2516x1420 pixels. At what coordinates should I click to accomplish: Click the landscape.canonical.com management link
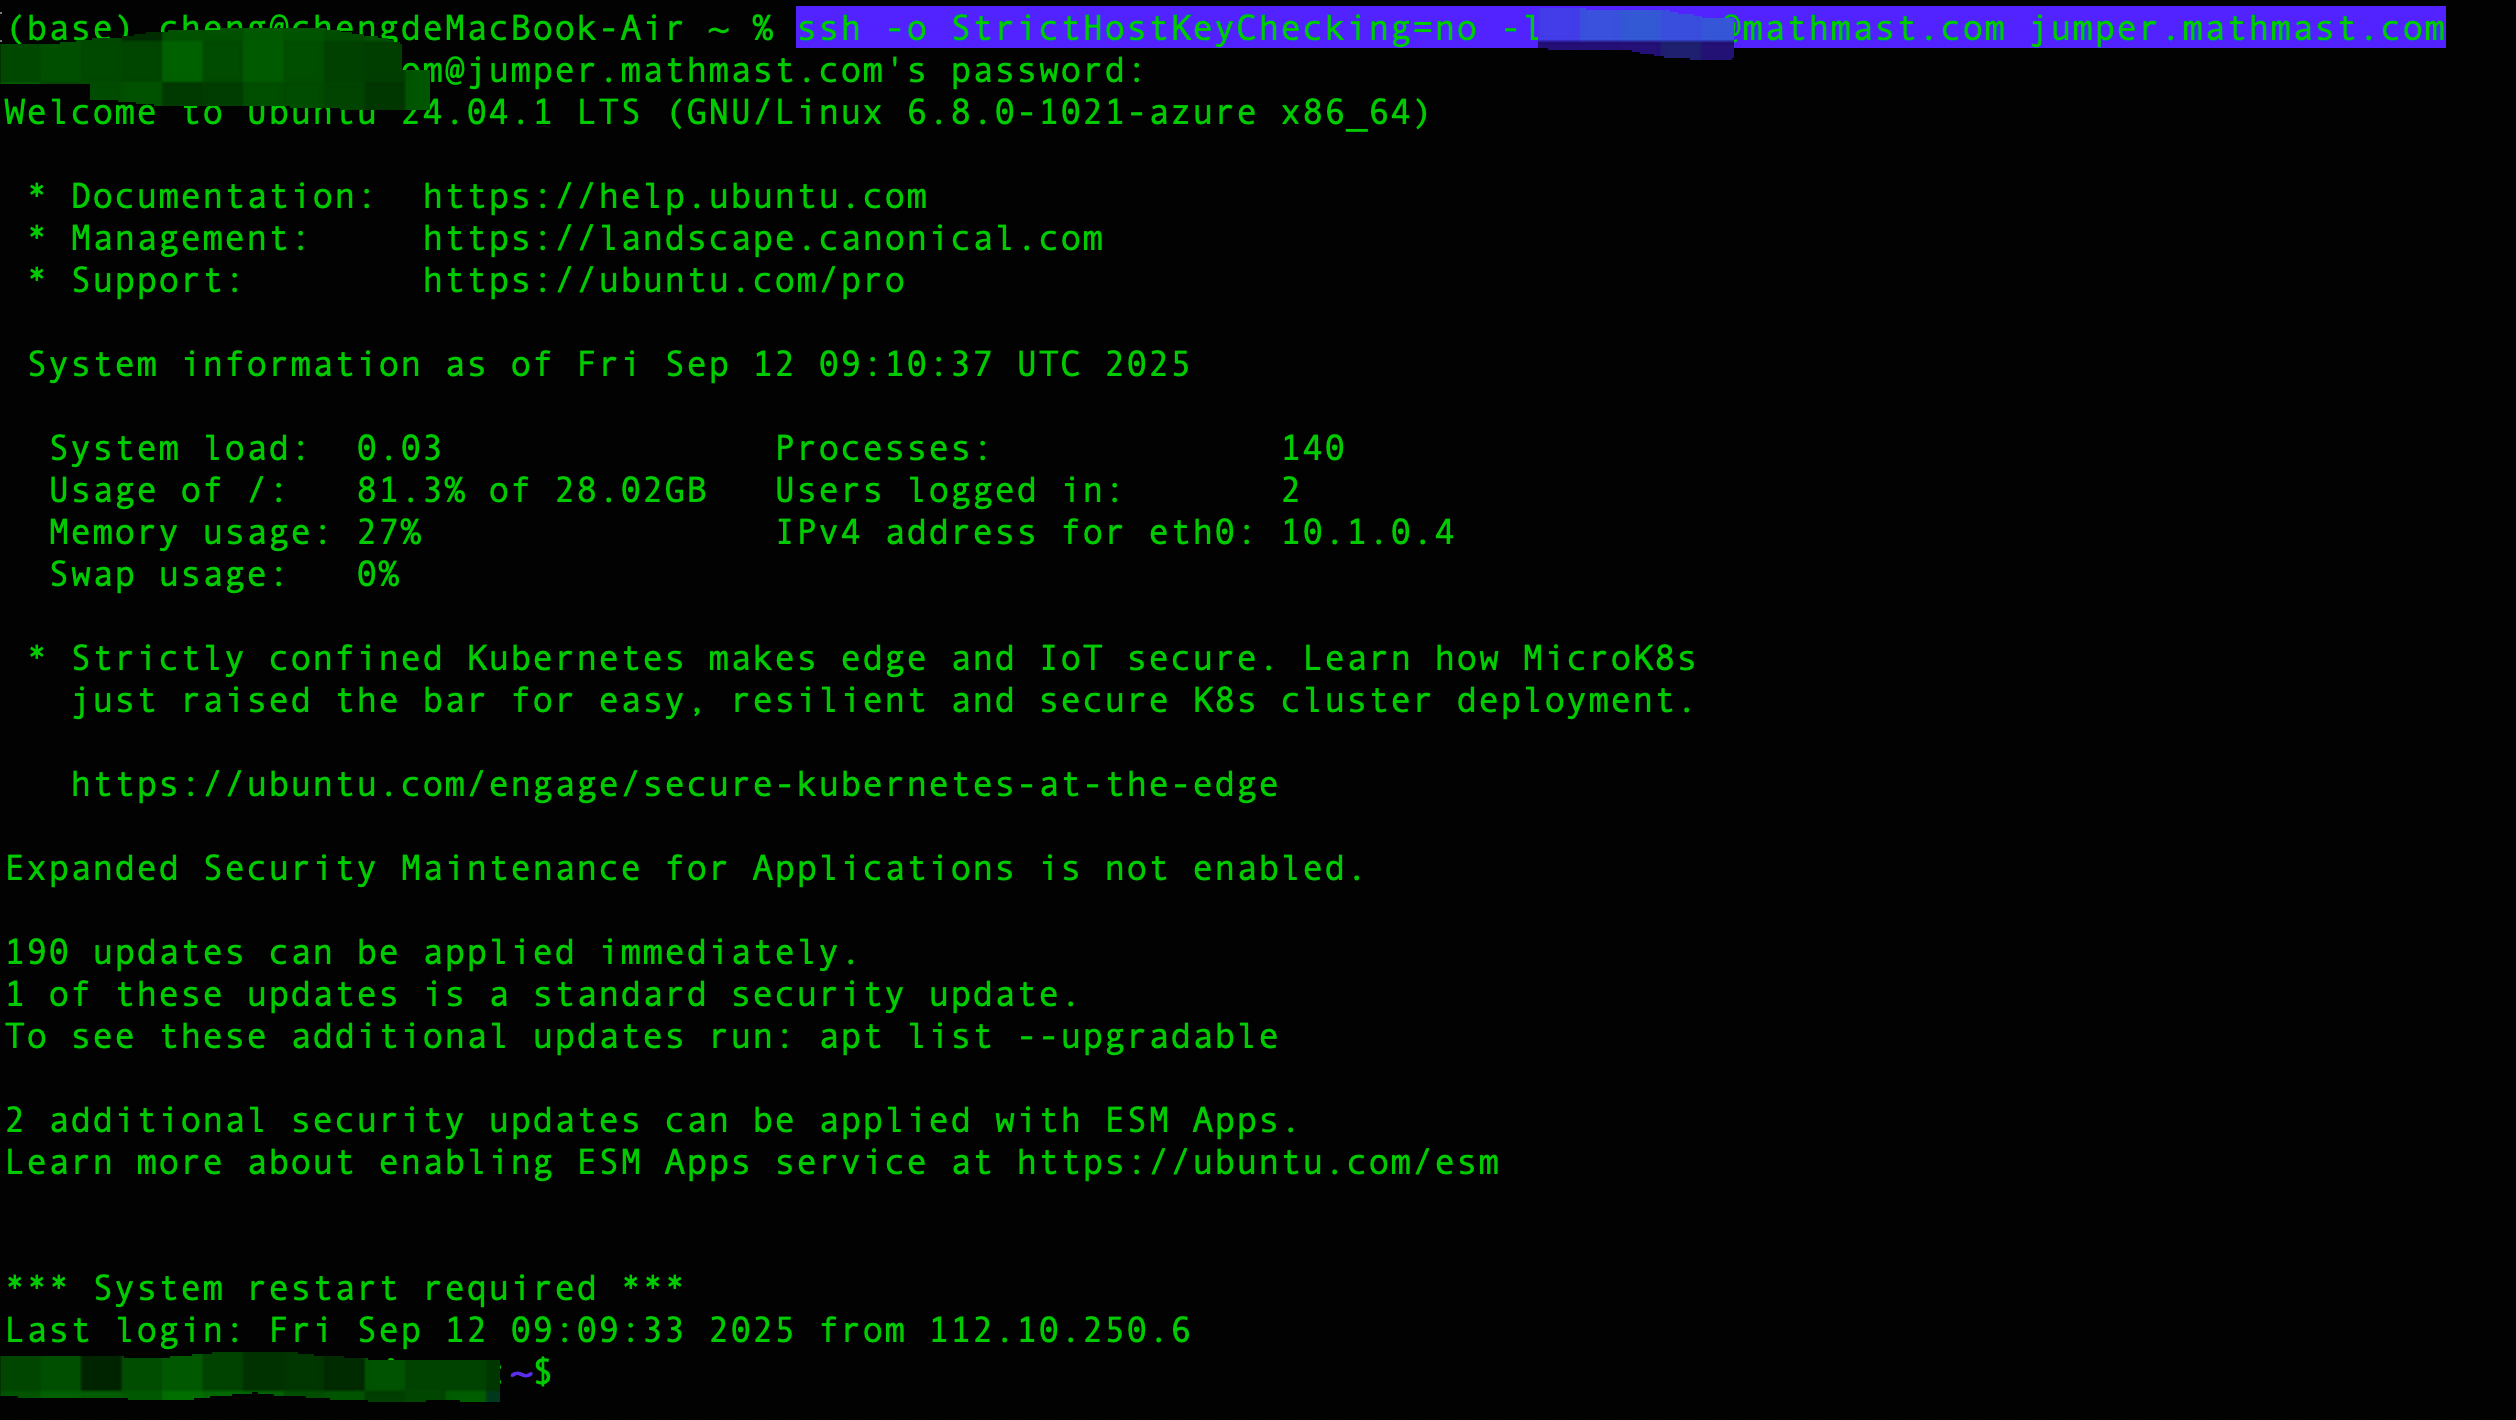[763, 239]
